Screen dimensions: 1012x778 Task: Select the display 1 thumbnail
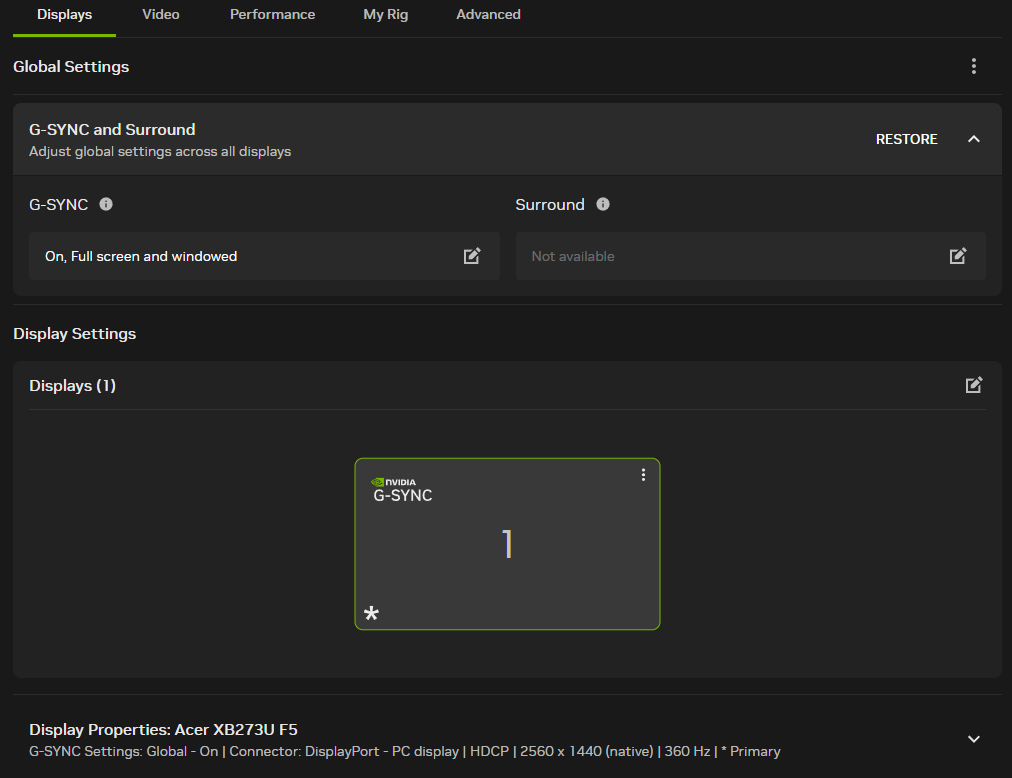(x=507, y=544)
